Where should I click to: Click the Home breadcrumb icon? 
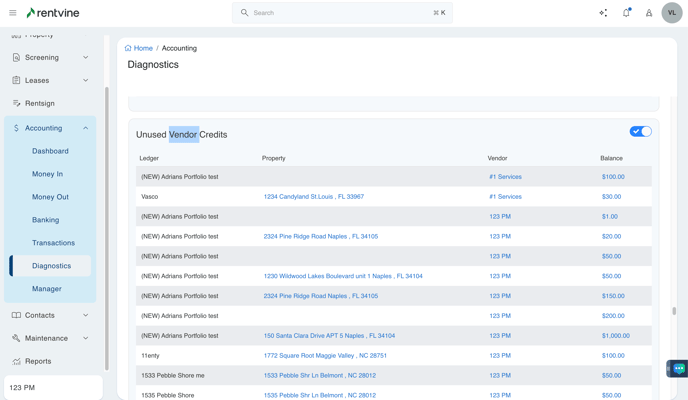128,48
